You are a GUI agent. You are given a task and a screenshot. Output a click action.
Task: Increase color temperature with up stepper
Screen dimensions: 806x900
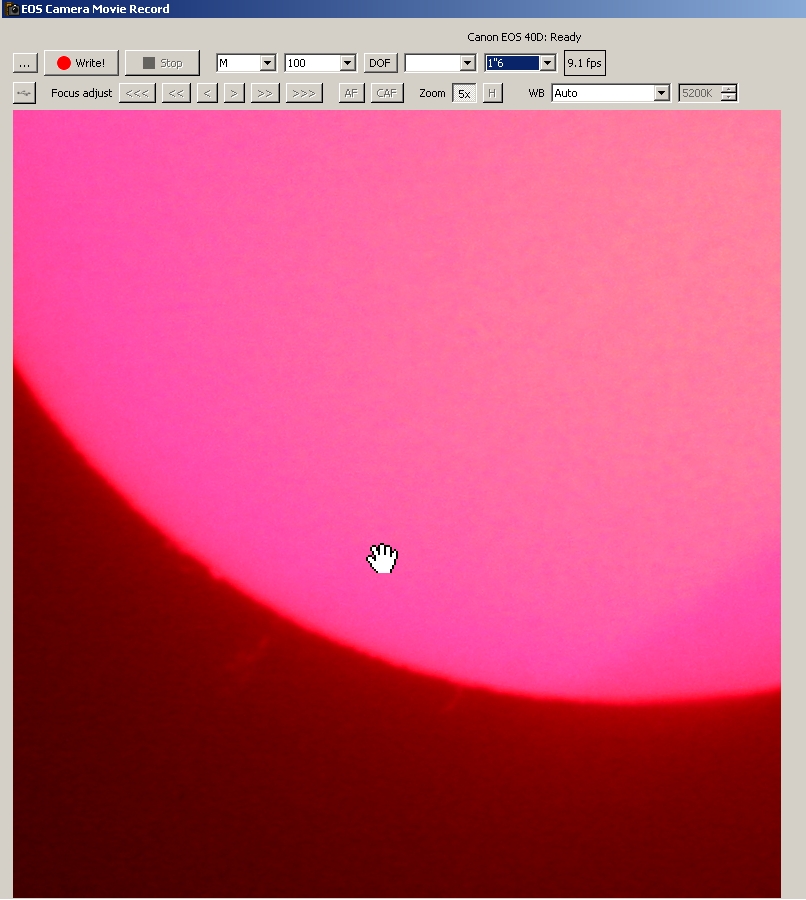[x=729, y=89]
